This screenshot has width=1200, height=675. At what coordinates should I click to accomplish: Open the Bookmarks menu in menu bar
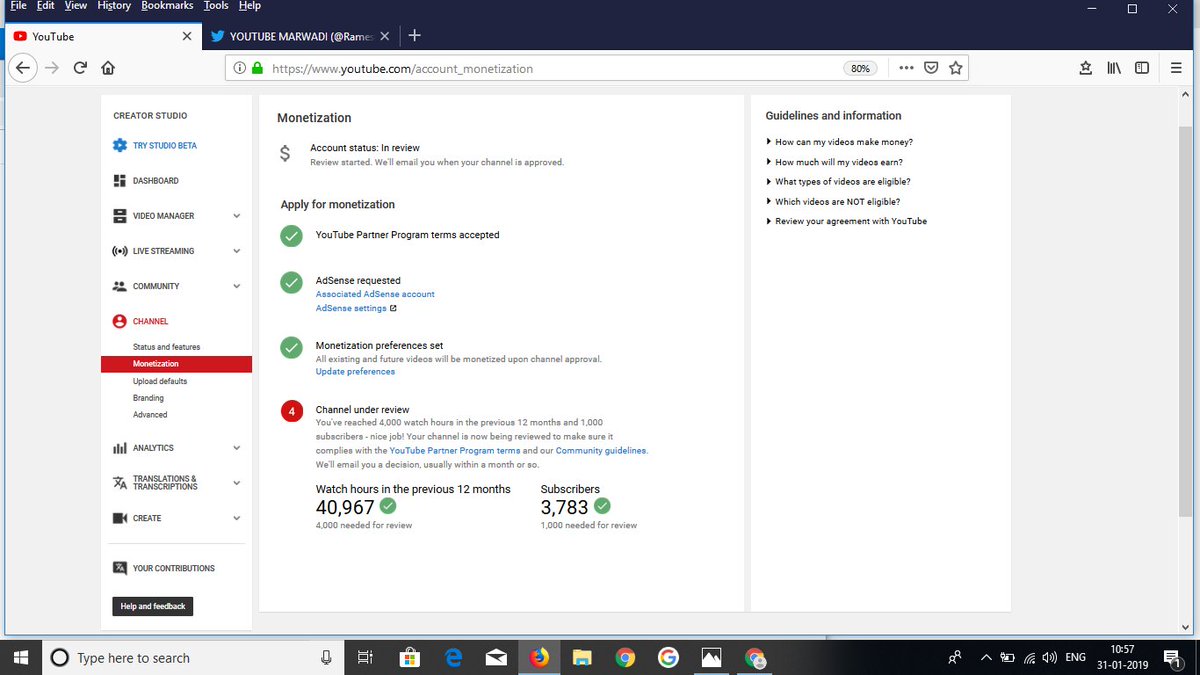point(167,6)
